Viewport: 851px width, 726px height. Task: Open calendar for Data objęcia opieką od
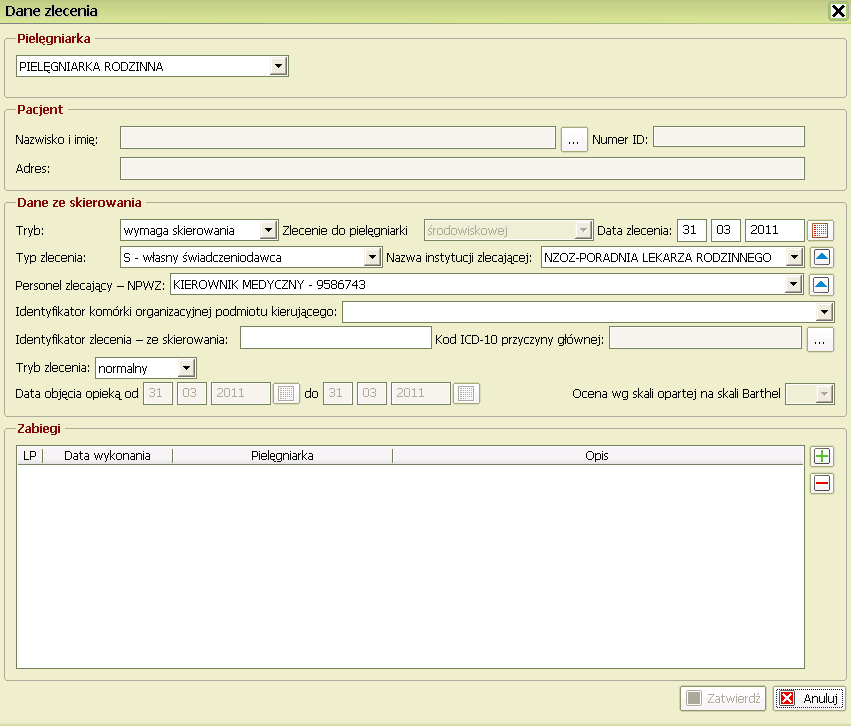coord(286,393)
